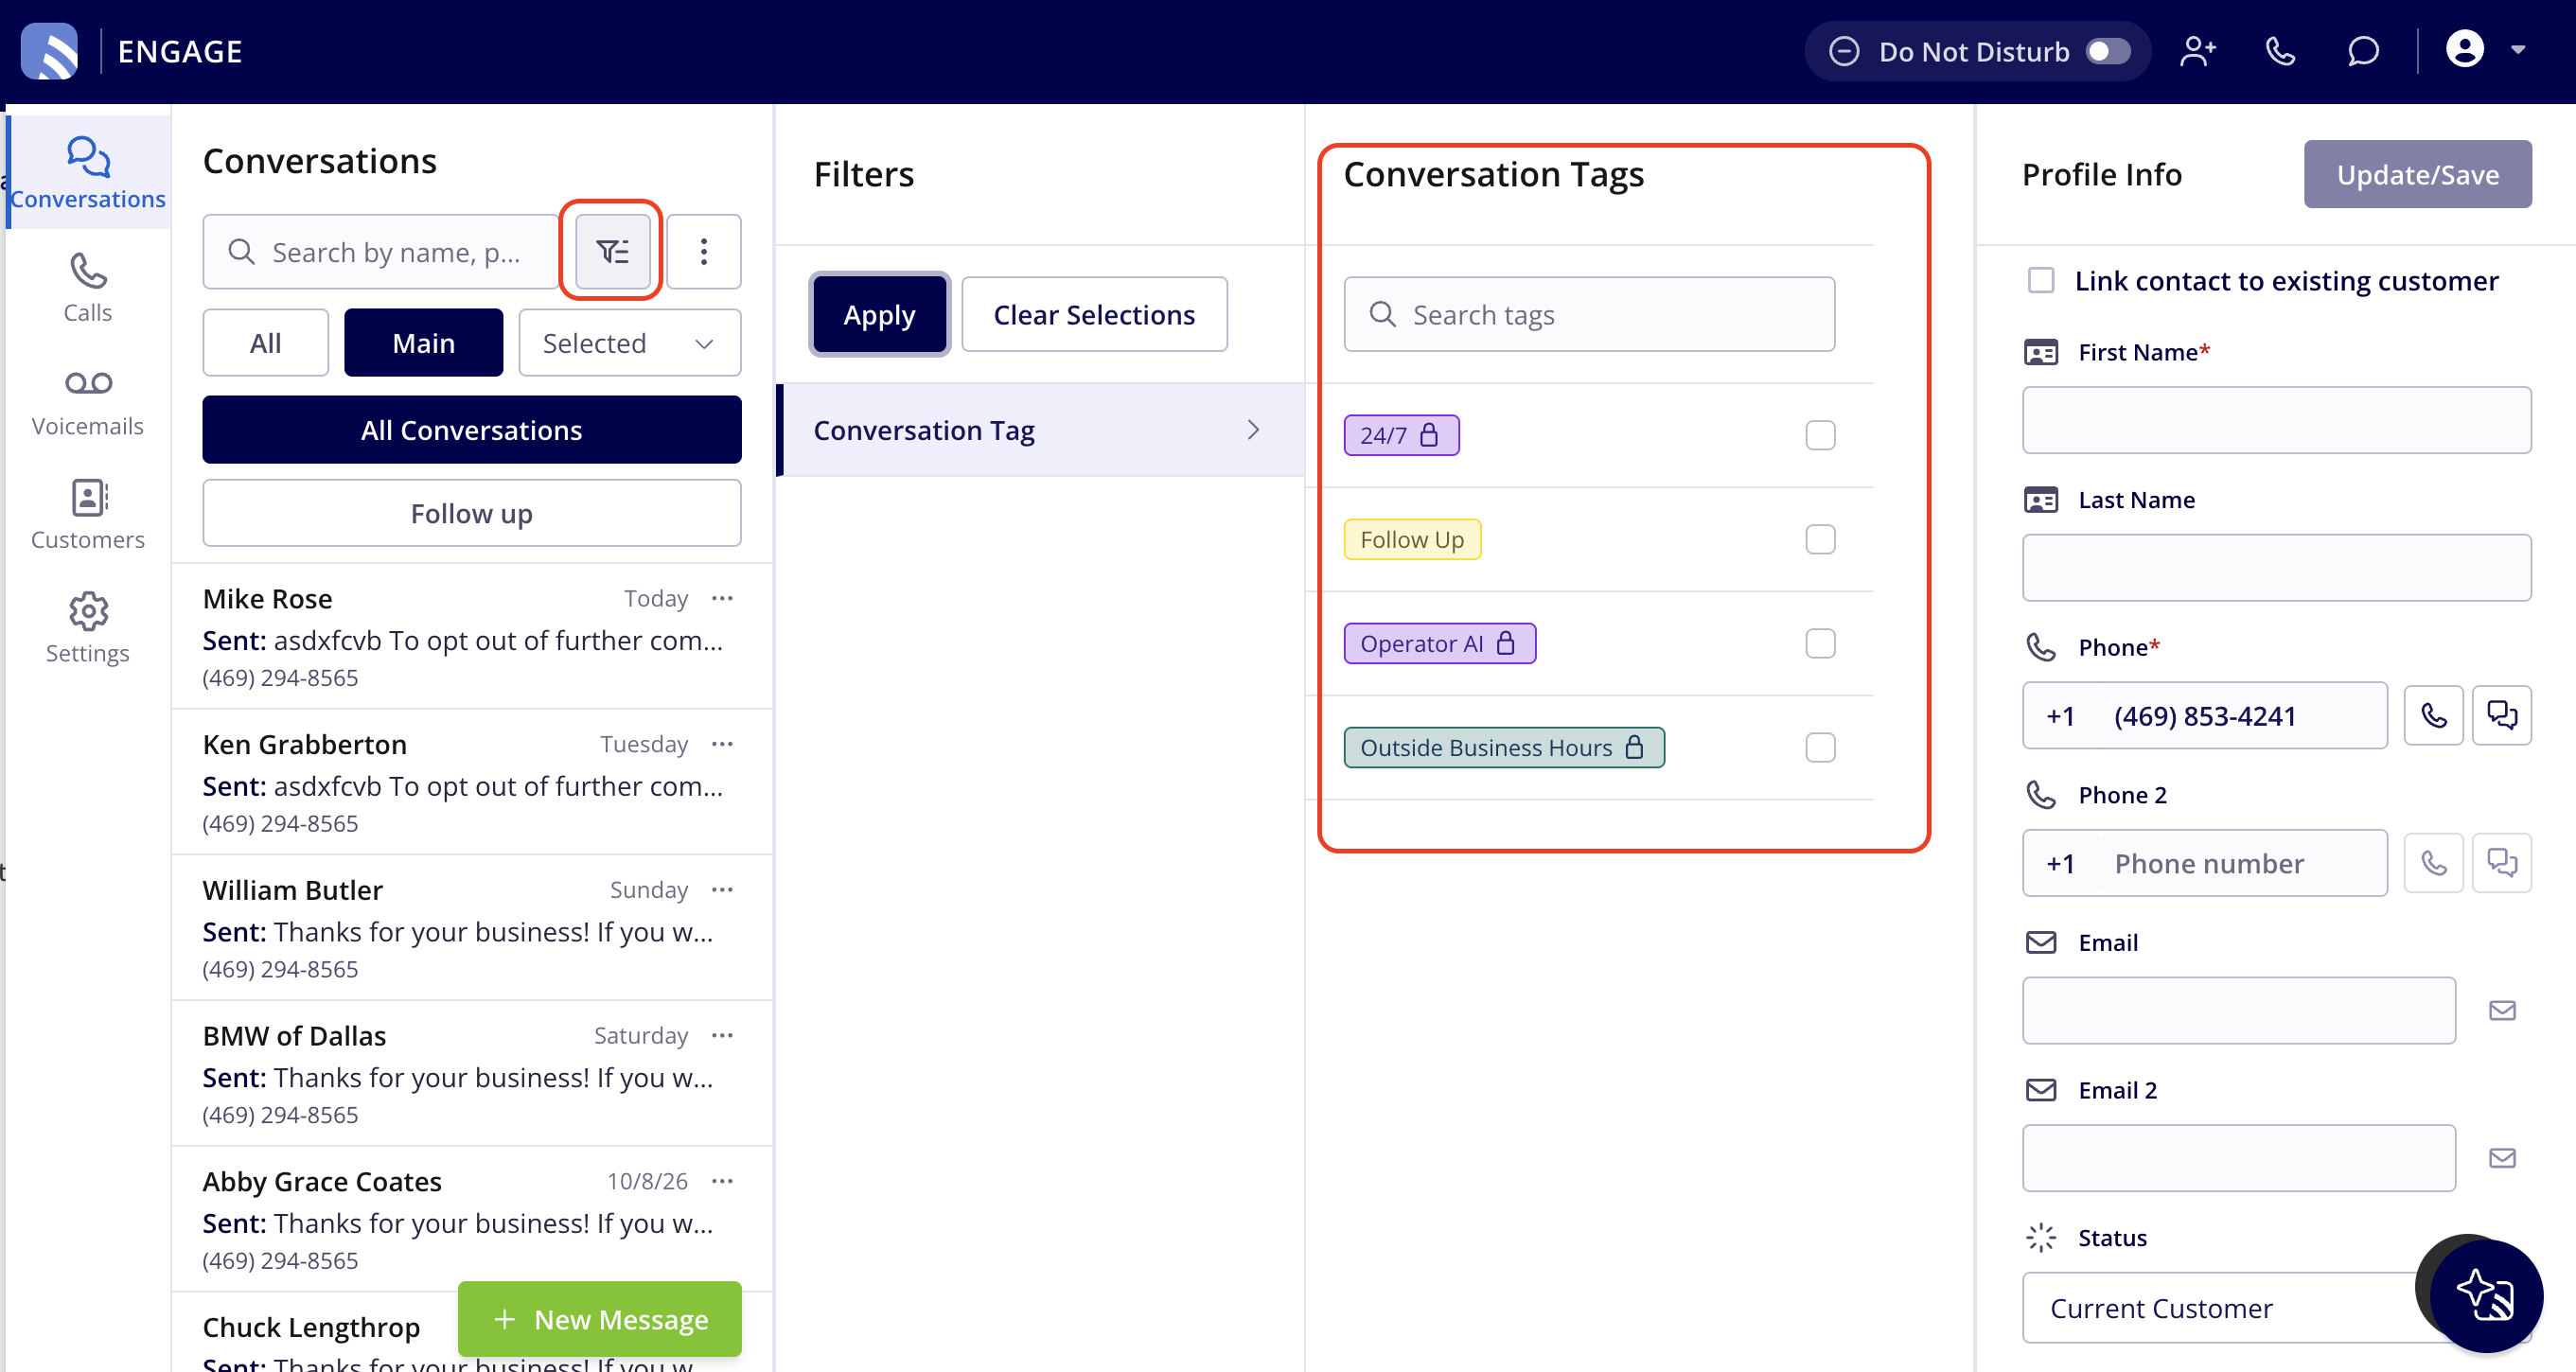This screenshot has width=2576, height=1372.
Task: Open Customers in sidebar
Action: point(88,514)
